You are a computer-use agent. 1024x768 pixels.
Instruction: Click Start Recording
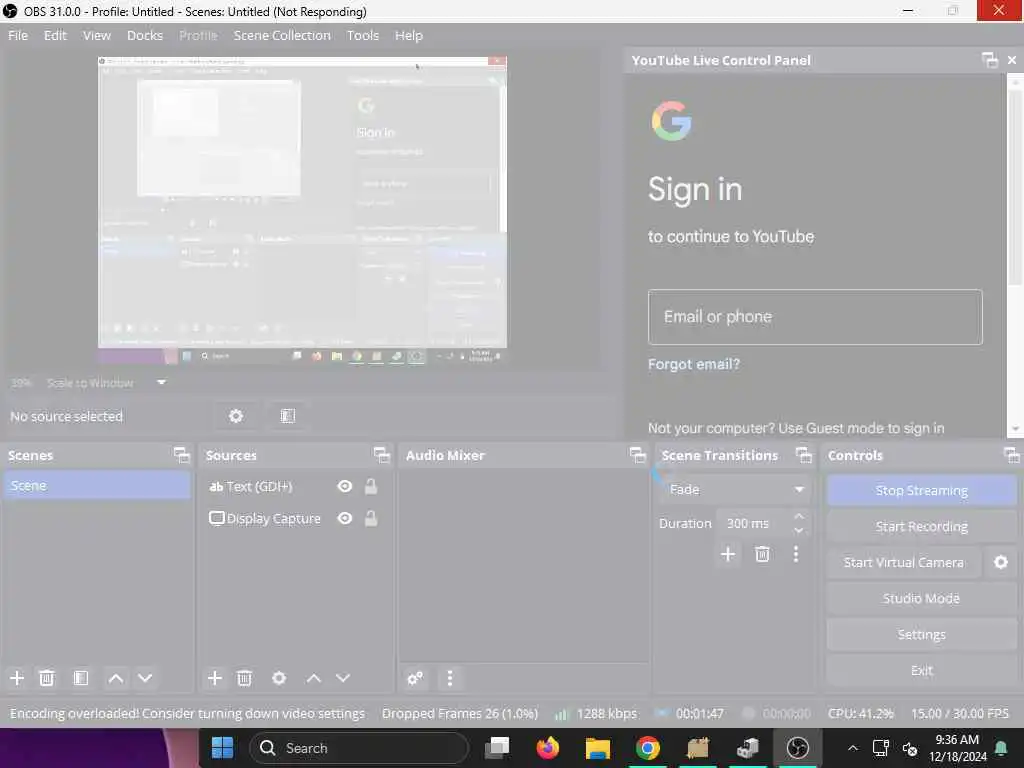tap(921, 526)
